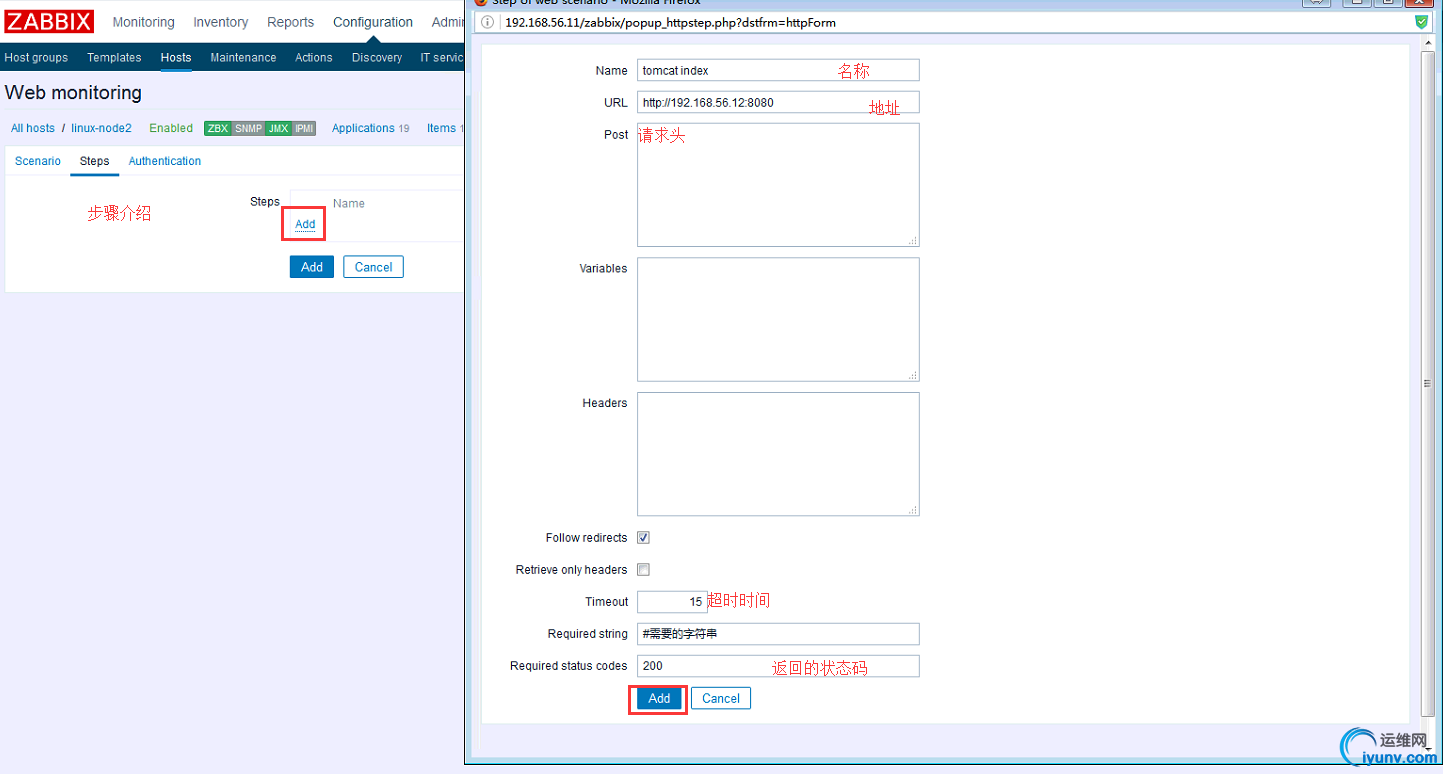Click Cancel in the step popup
This screenshot has width=1443, height=774.
click(721, 699)
